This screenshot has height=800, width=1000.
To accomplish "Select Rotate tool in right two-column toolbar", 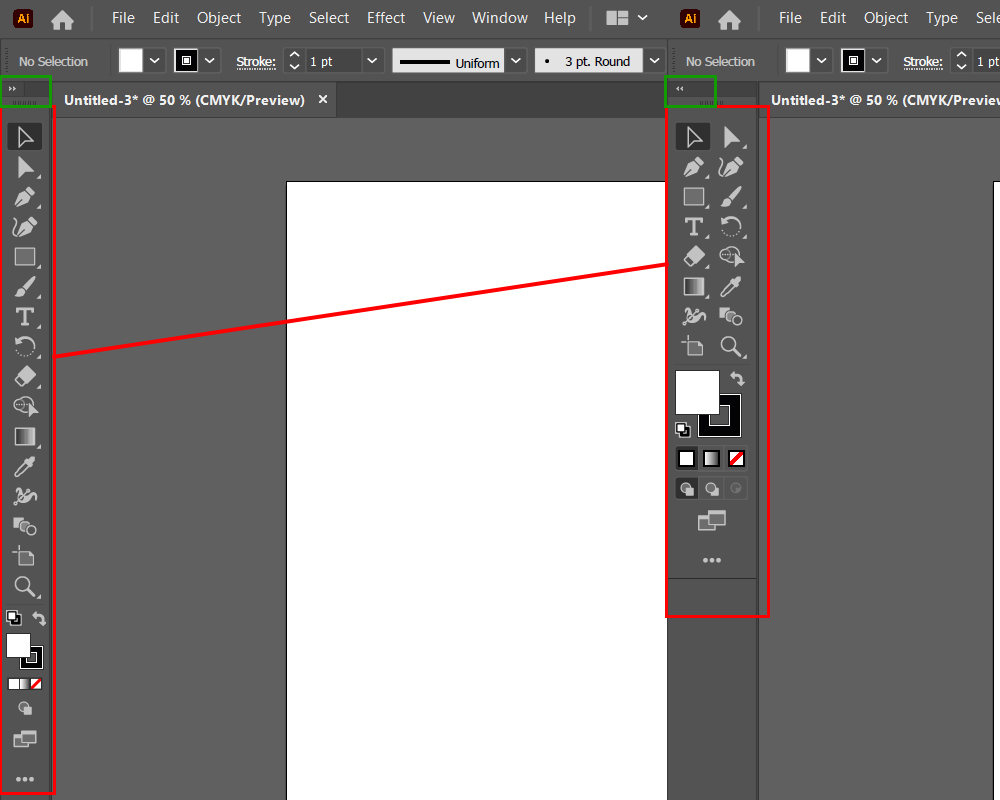I will (x=731, y=227).
